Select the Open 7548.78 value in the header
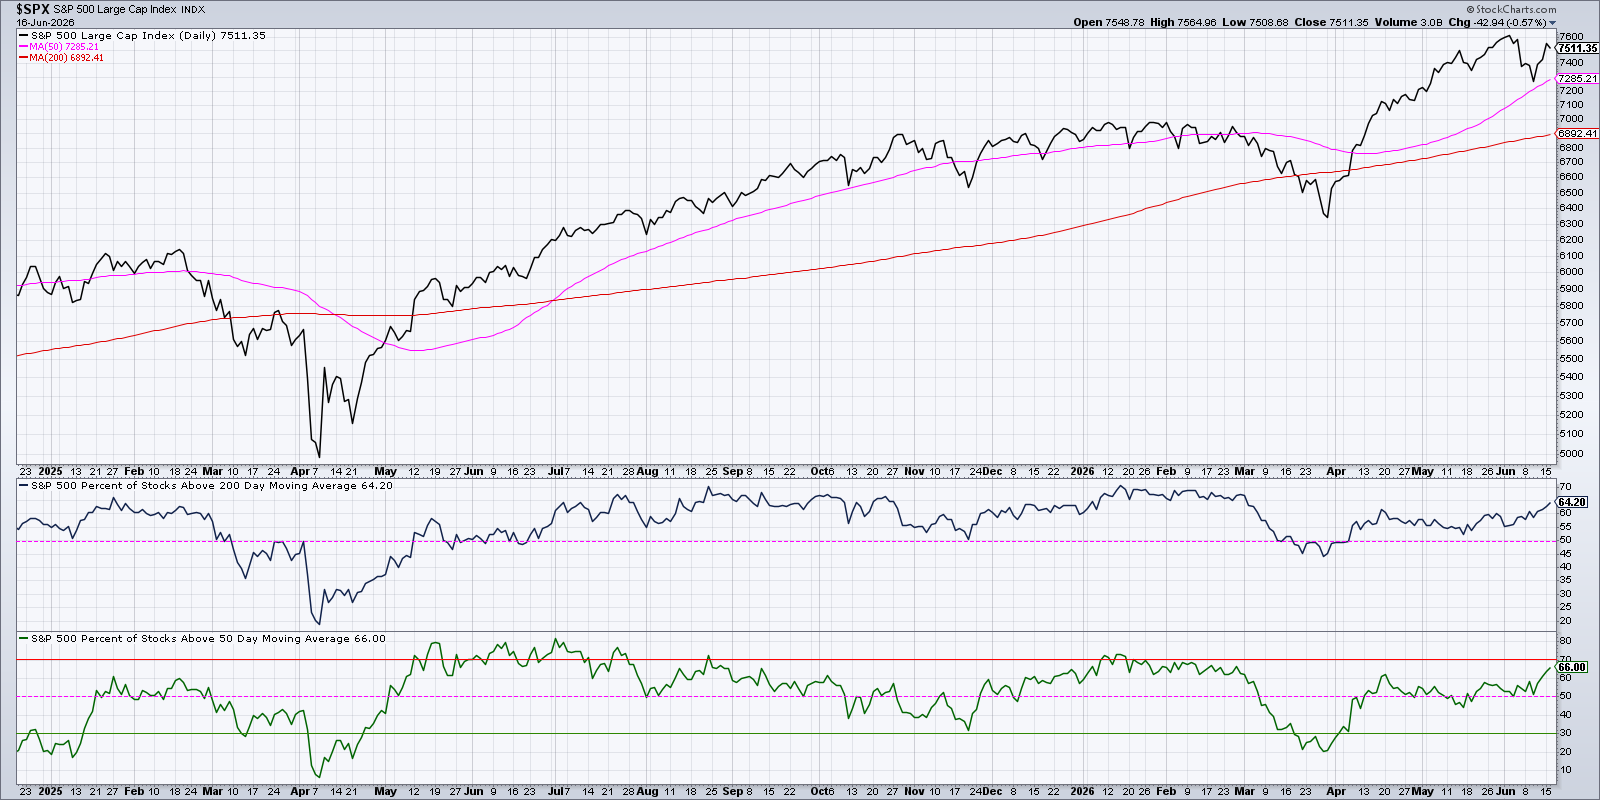The image size is (1600, 800). [x=1109, y=22]
